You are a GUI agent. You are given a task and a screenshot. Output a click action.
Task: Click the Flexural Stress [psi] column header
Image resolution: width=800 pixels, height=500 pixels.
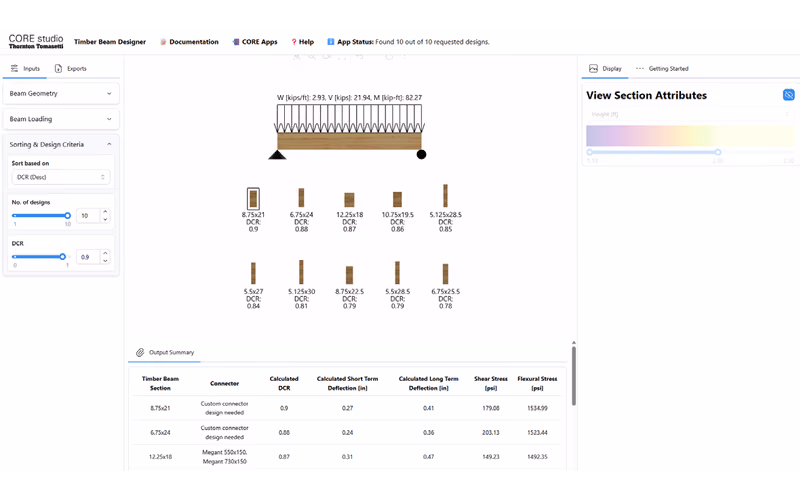(x=537, y=383)
